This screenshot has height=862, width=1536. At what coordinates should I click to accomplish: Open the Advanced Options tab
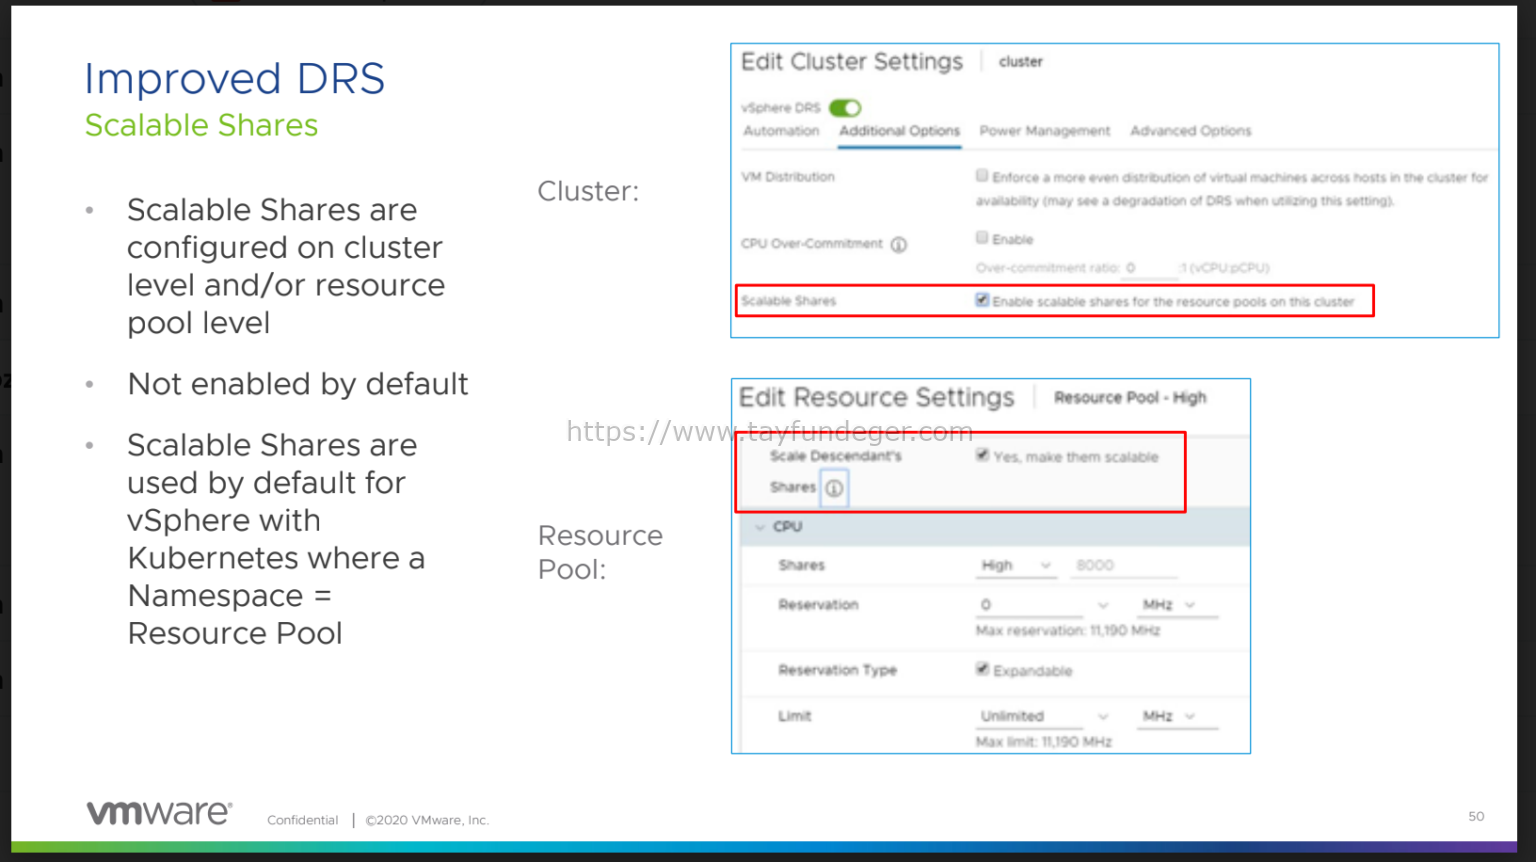1190,131
